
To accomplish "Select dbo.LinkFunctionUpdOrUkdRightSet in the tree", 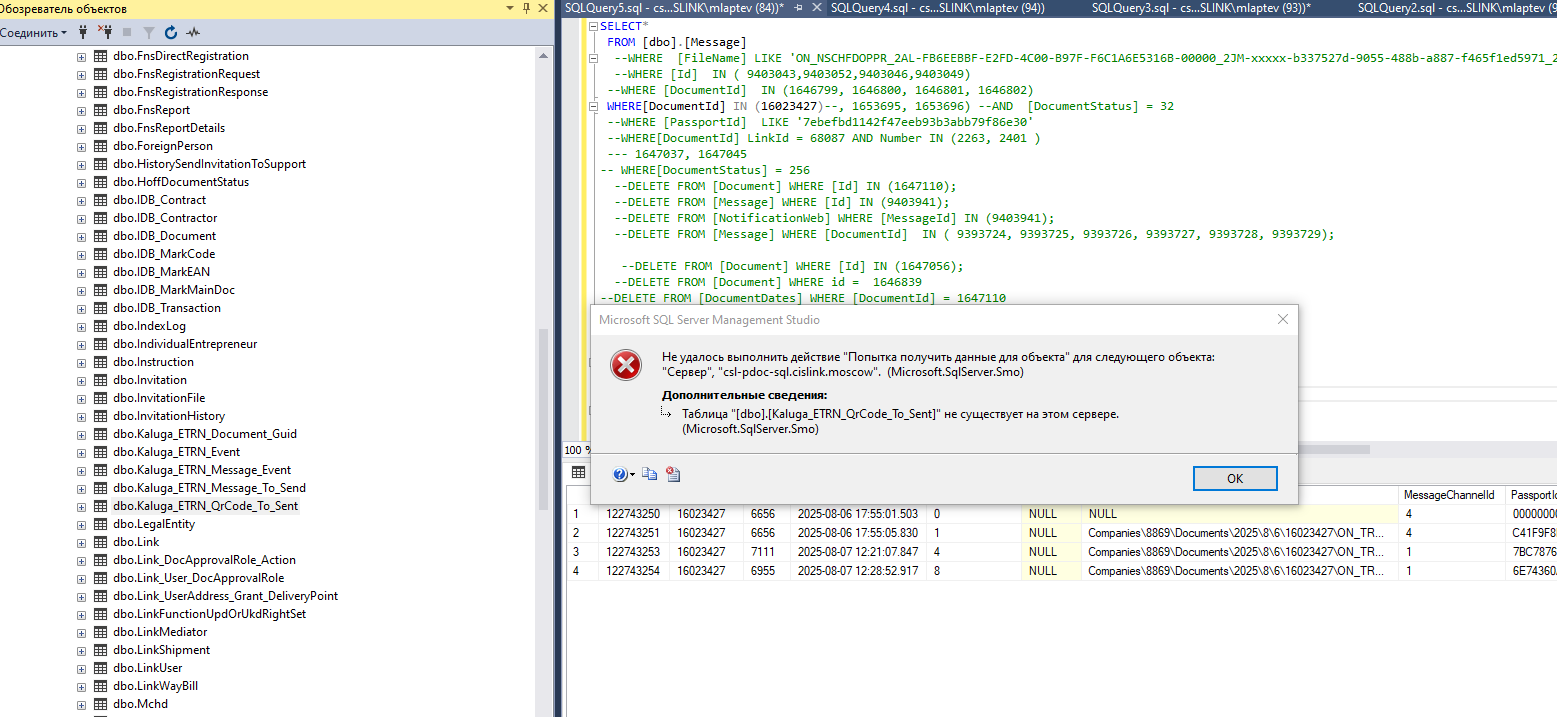I will click(209, 614).
